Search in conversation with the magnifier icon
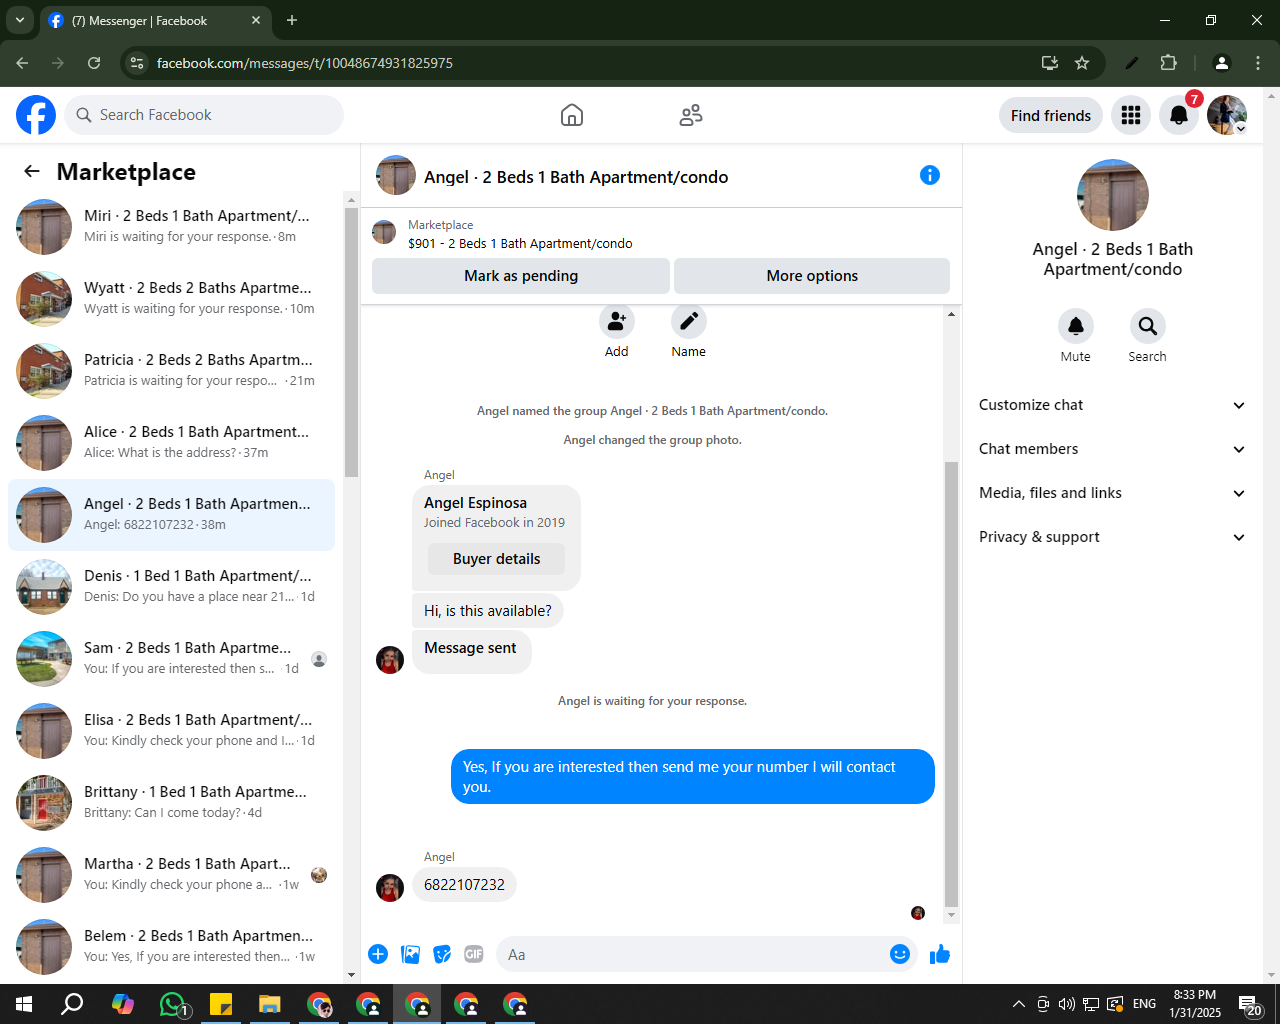The width and height of the screenshot is (1280, 1024). tap(1148, 326)
